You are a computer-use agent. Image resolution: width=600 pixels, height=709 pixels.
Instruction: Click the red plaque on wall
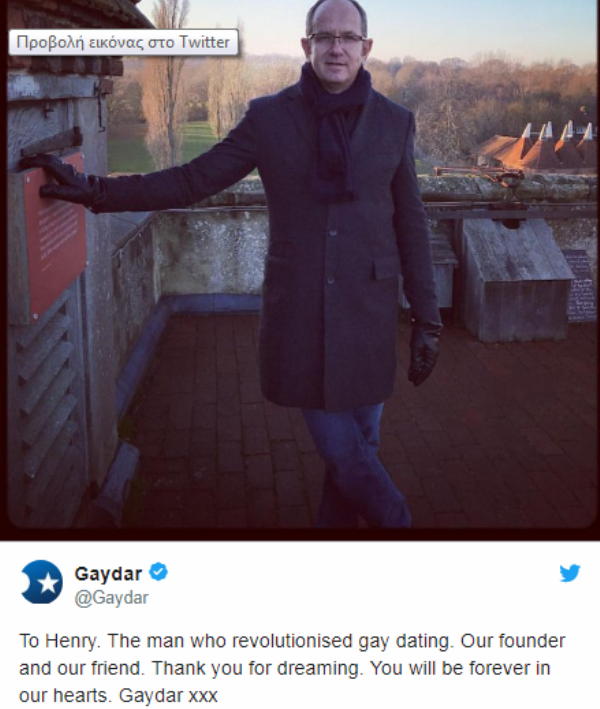tap(55, 235)
